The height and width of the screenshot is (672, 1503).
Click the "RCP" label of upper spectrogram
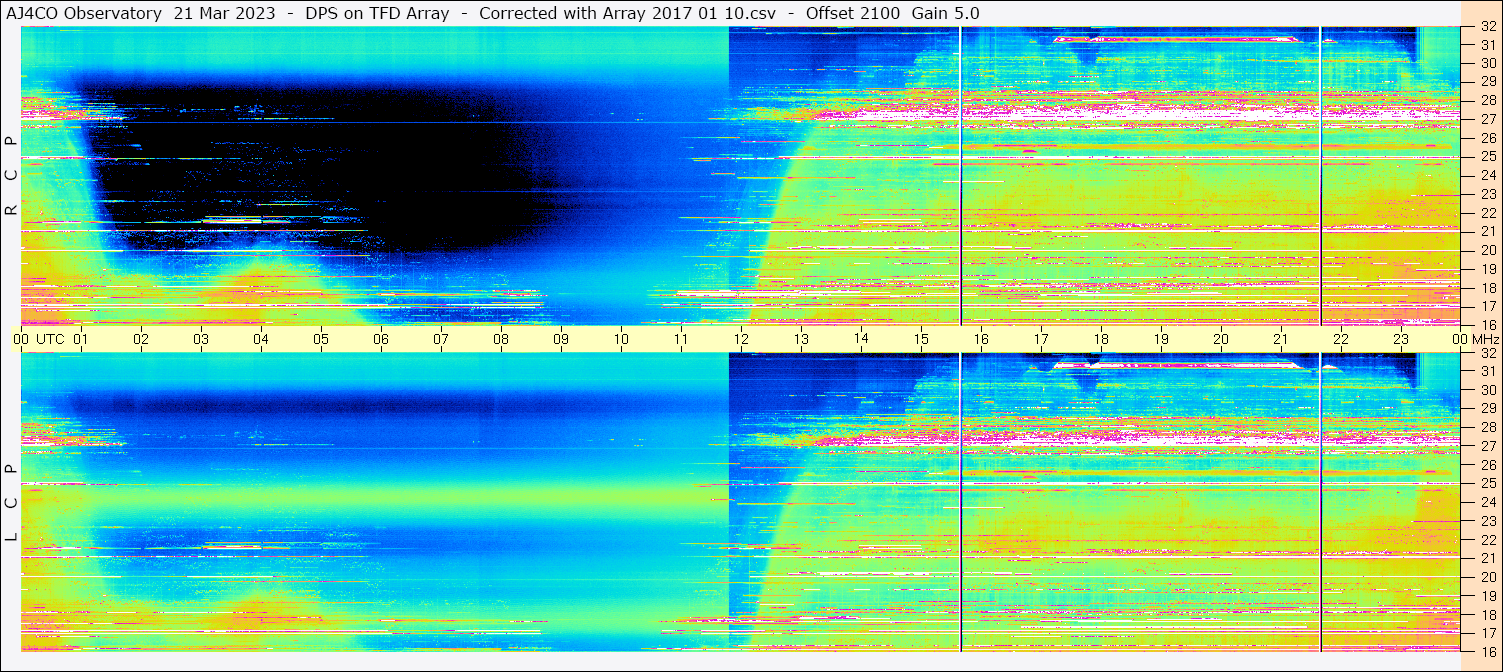click(11, 175)
